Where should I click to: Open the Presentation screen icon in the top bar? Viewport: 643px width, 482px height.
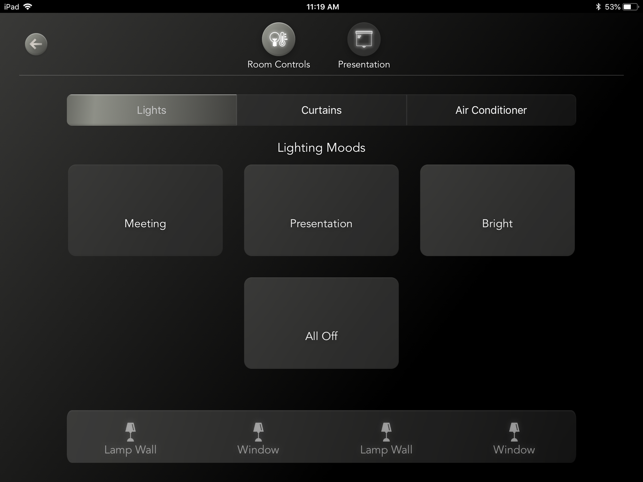coord(364,39)
